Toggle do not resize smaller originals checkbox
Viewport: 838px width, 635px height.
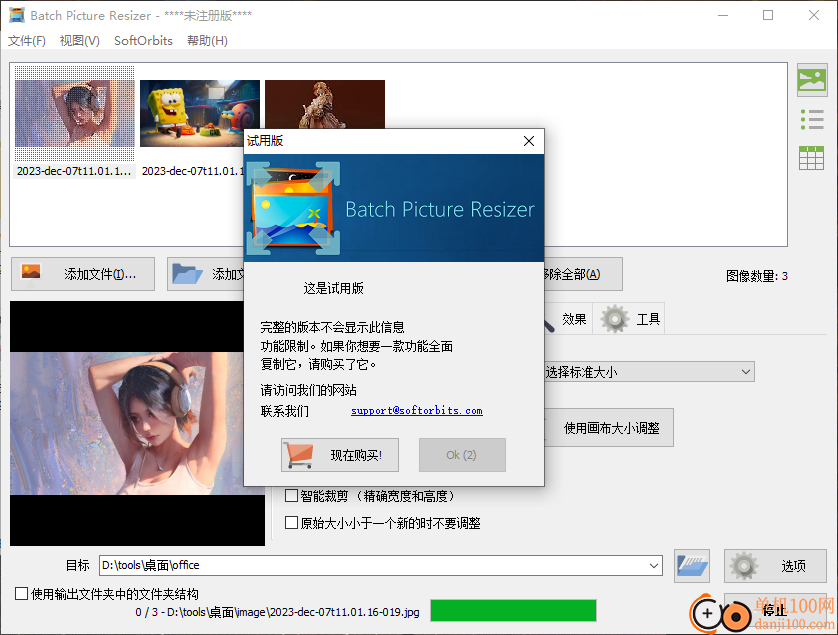click(x=291, y=522)
